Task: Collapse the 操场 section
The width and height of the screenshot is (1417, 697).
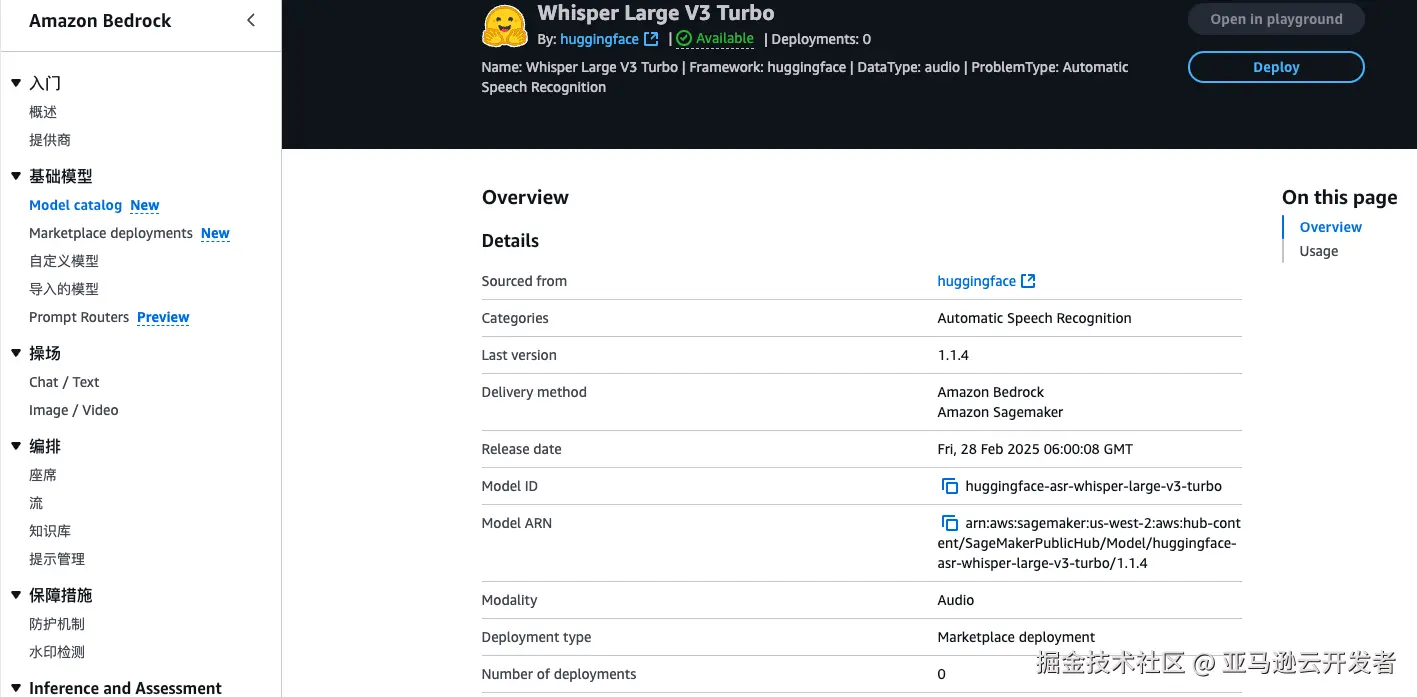Action: tap(16, 353)
